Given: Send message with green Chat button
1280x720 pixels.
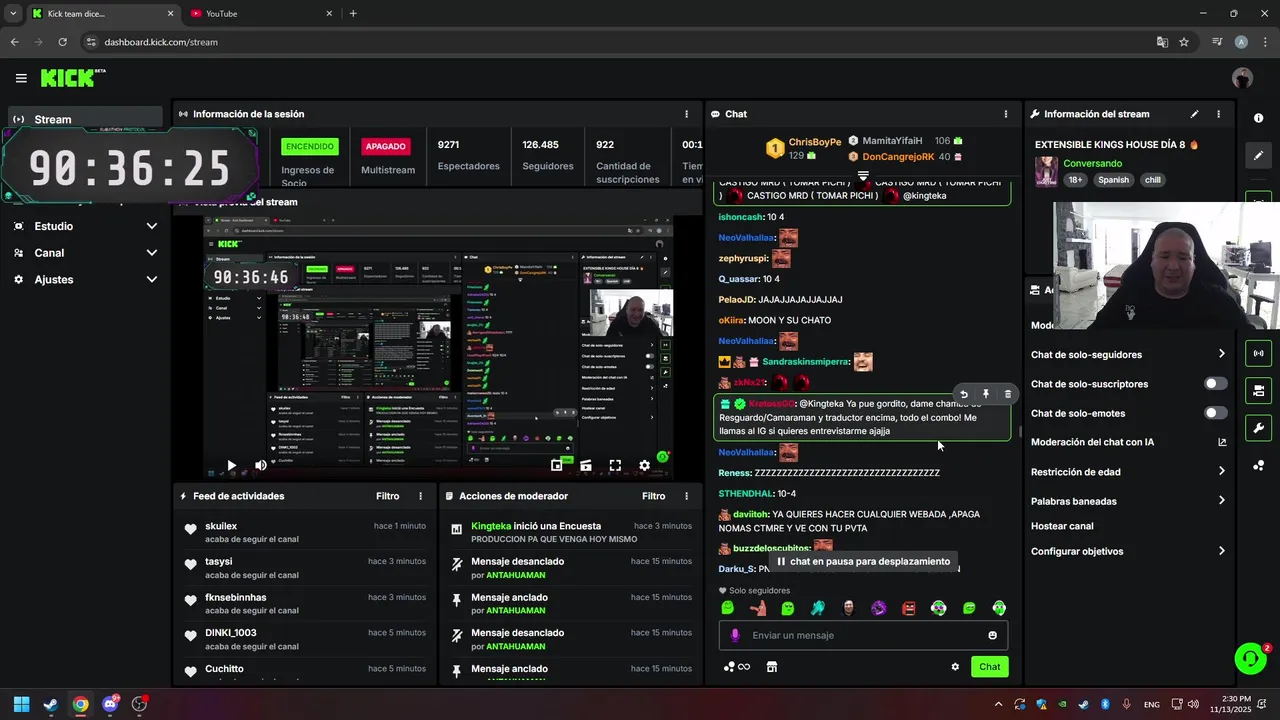Looking at the screenshot, I should coord(989,667).
